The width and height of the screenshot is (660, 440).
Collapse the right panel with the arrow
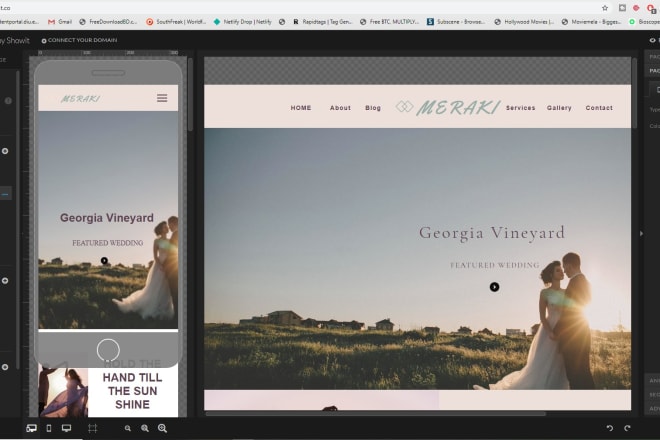[641, 233]
